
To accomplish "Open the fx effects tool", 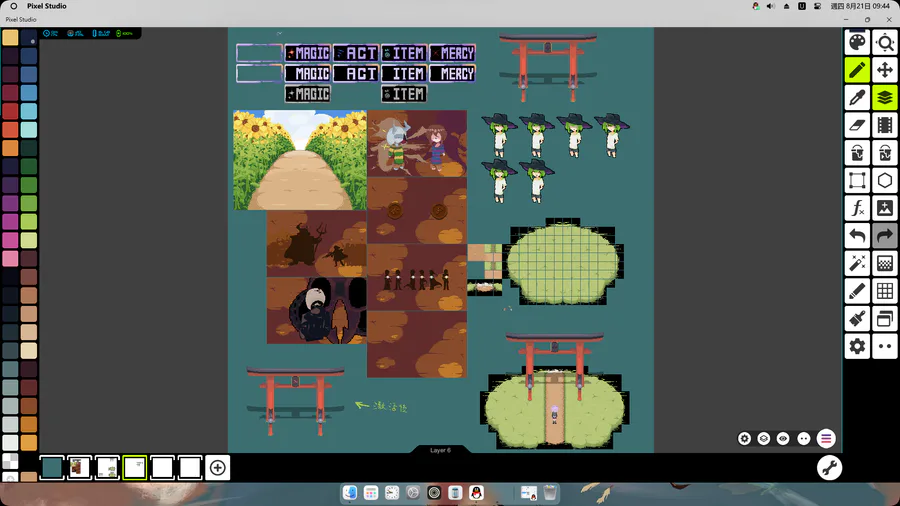I will click(857, 208).
